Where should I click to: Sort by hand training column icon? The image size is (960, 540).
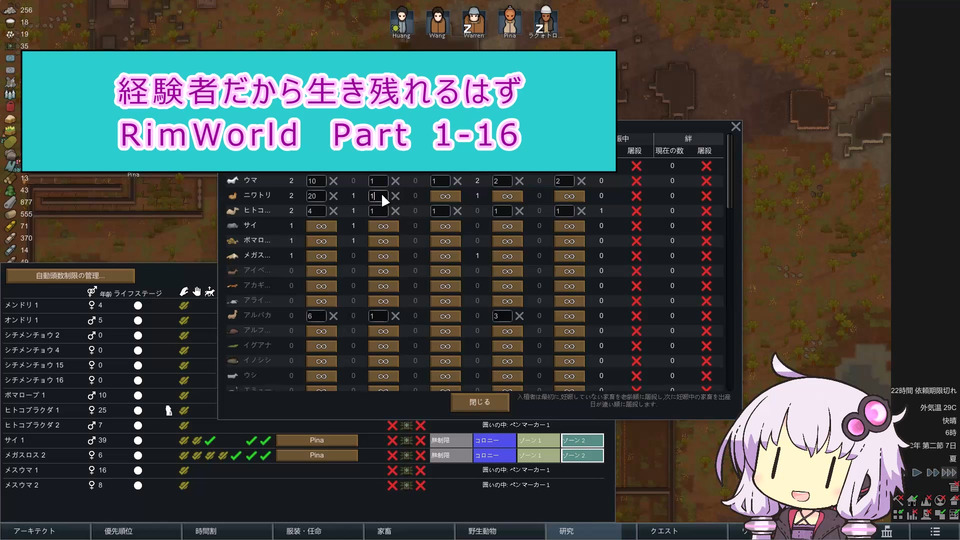click(x=197, y=291)
